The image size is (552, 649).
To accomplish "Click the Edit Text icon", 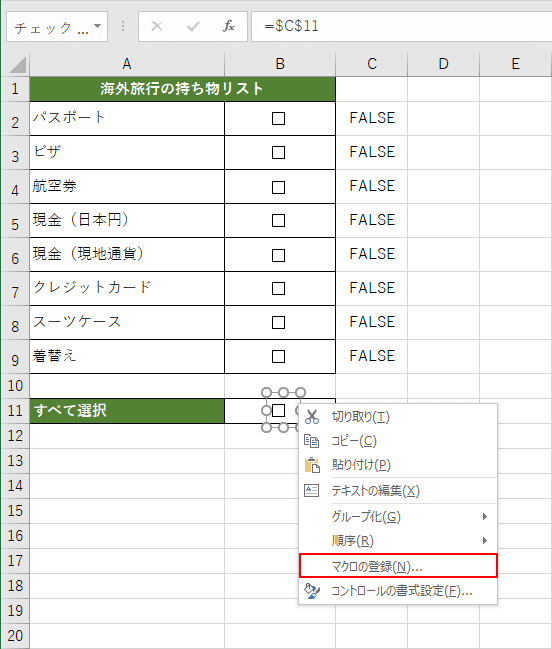I will (x=311, y=490).
